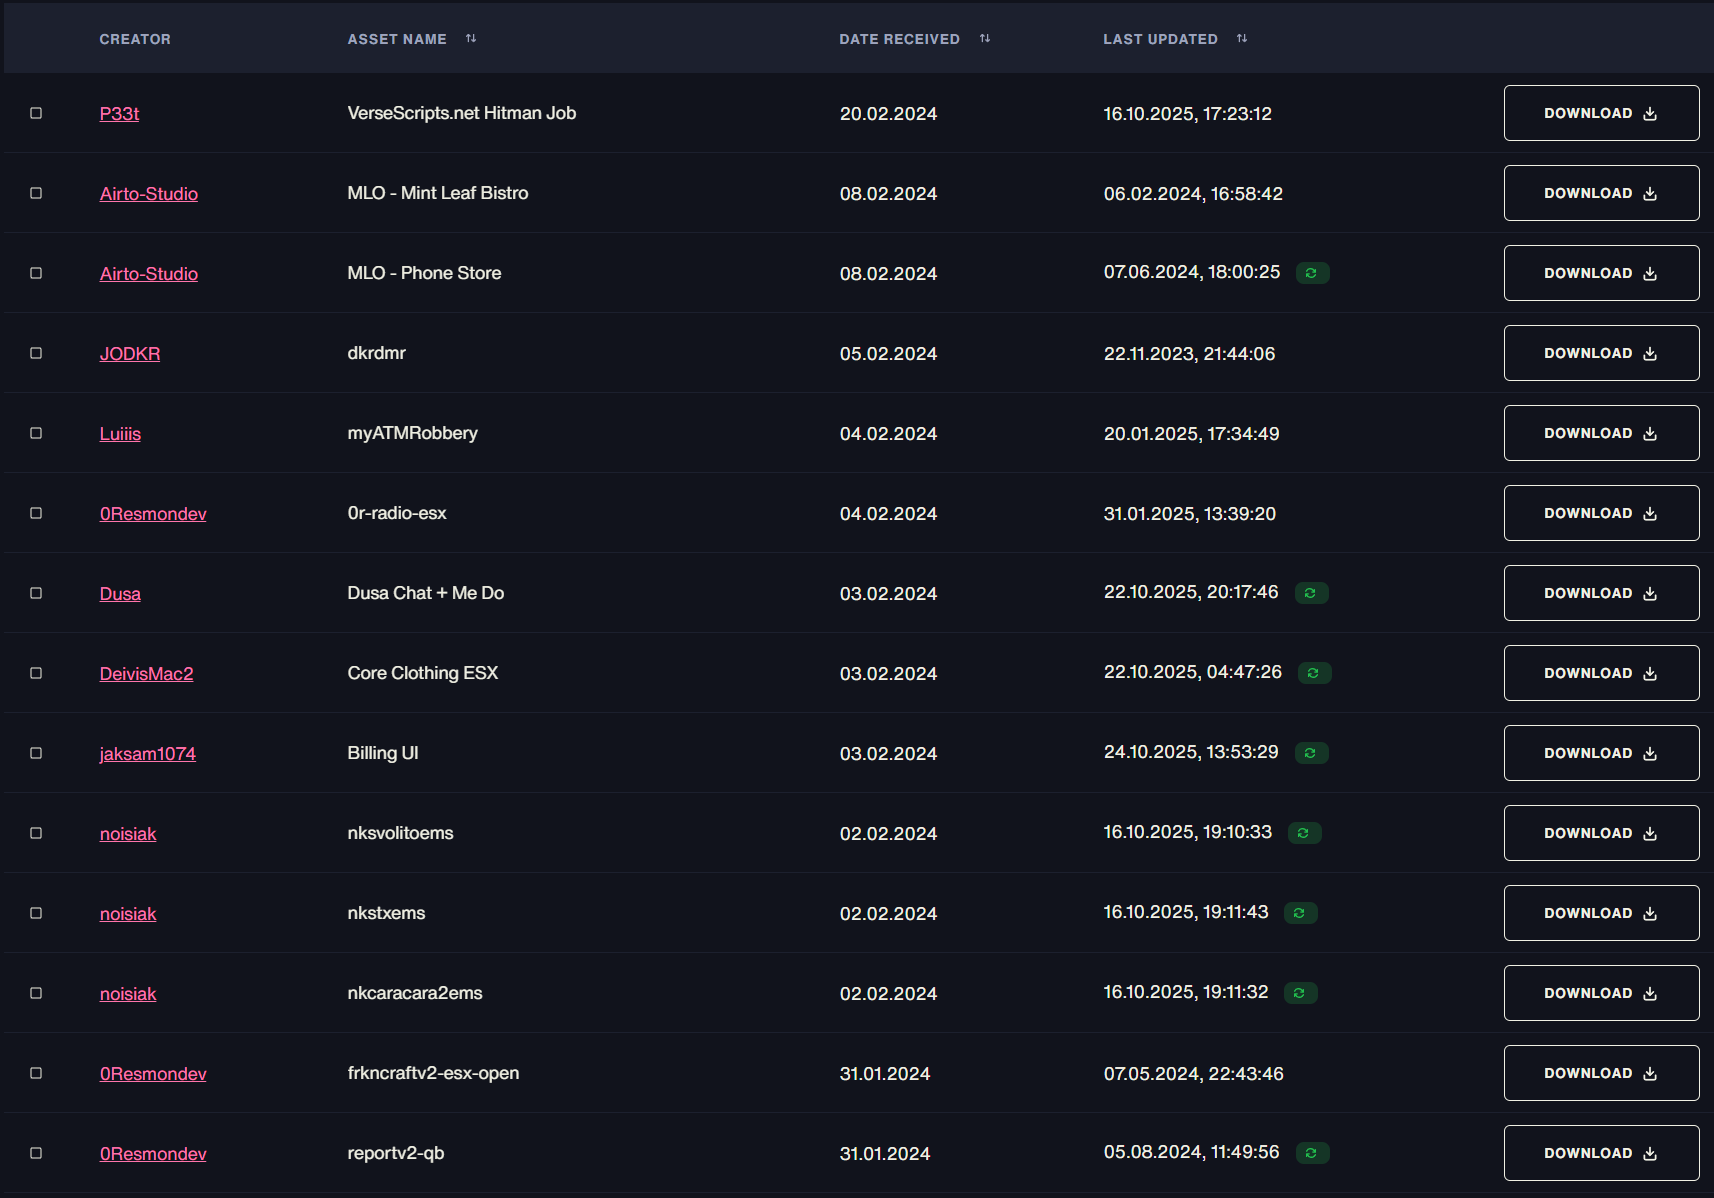This screenshot has width=1714, height=1198.
Task: Select the frkncraftv2-esx-open checkbox
Action: pos(36,1073)
